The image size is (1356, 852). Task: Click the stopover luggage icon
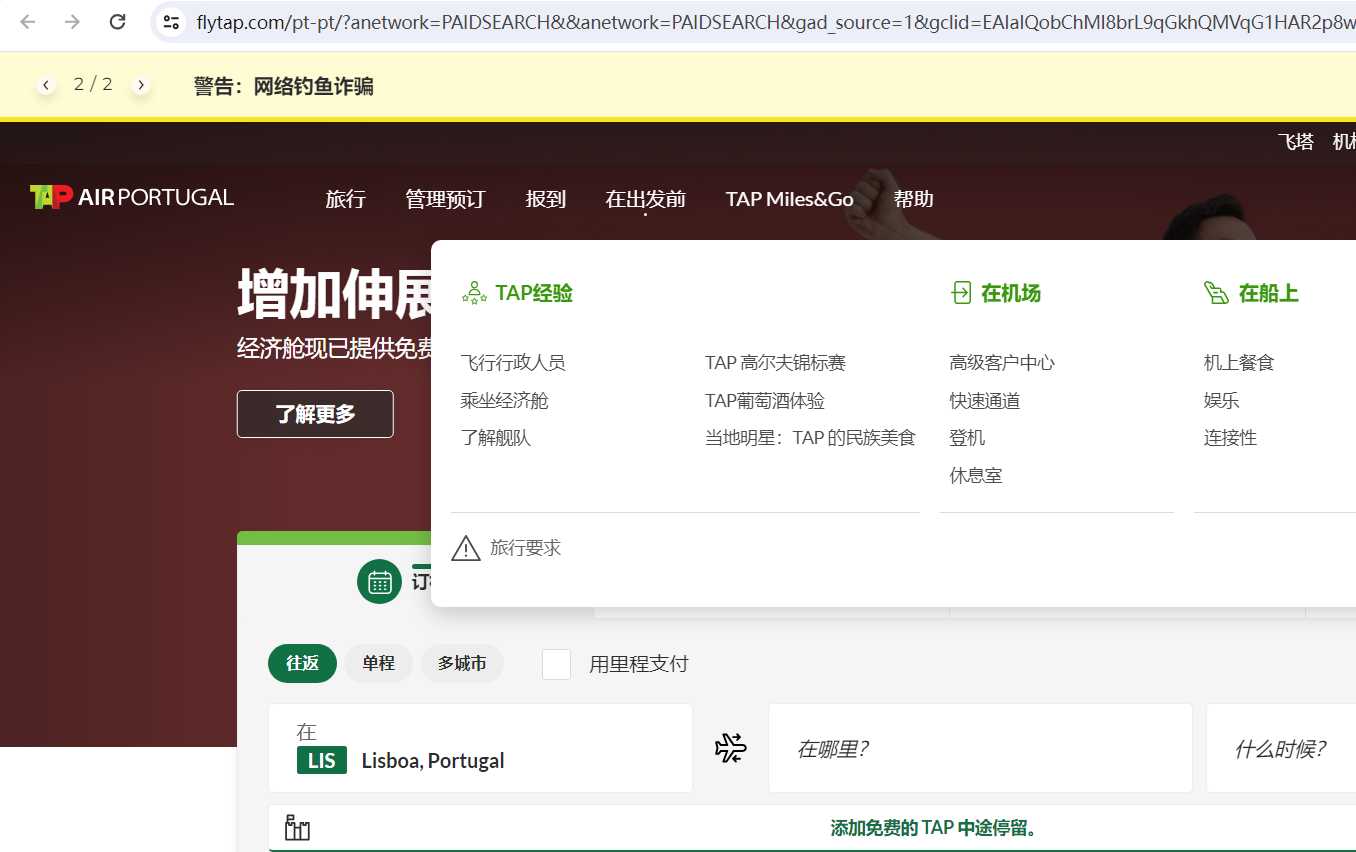click(x=297, y=828)
